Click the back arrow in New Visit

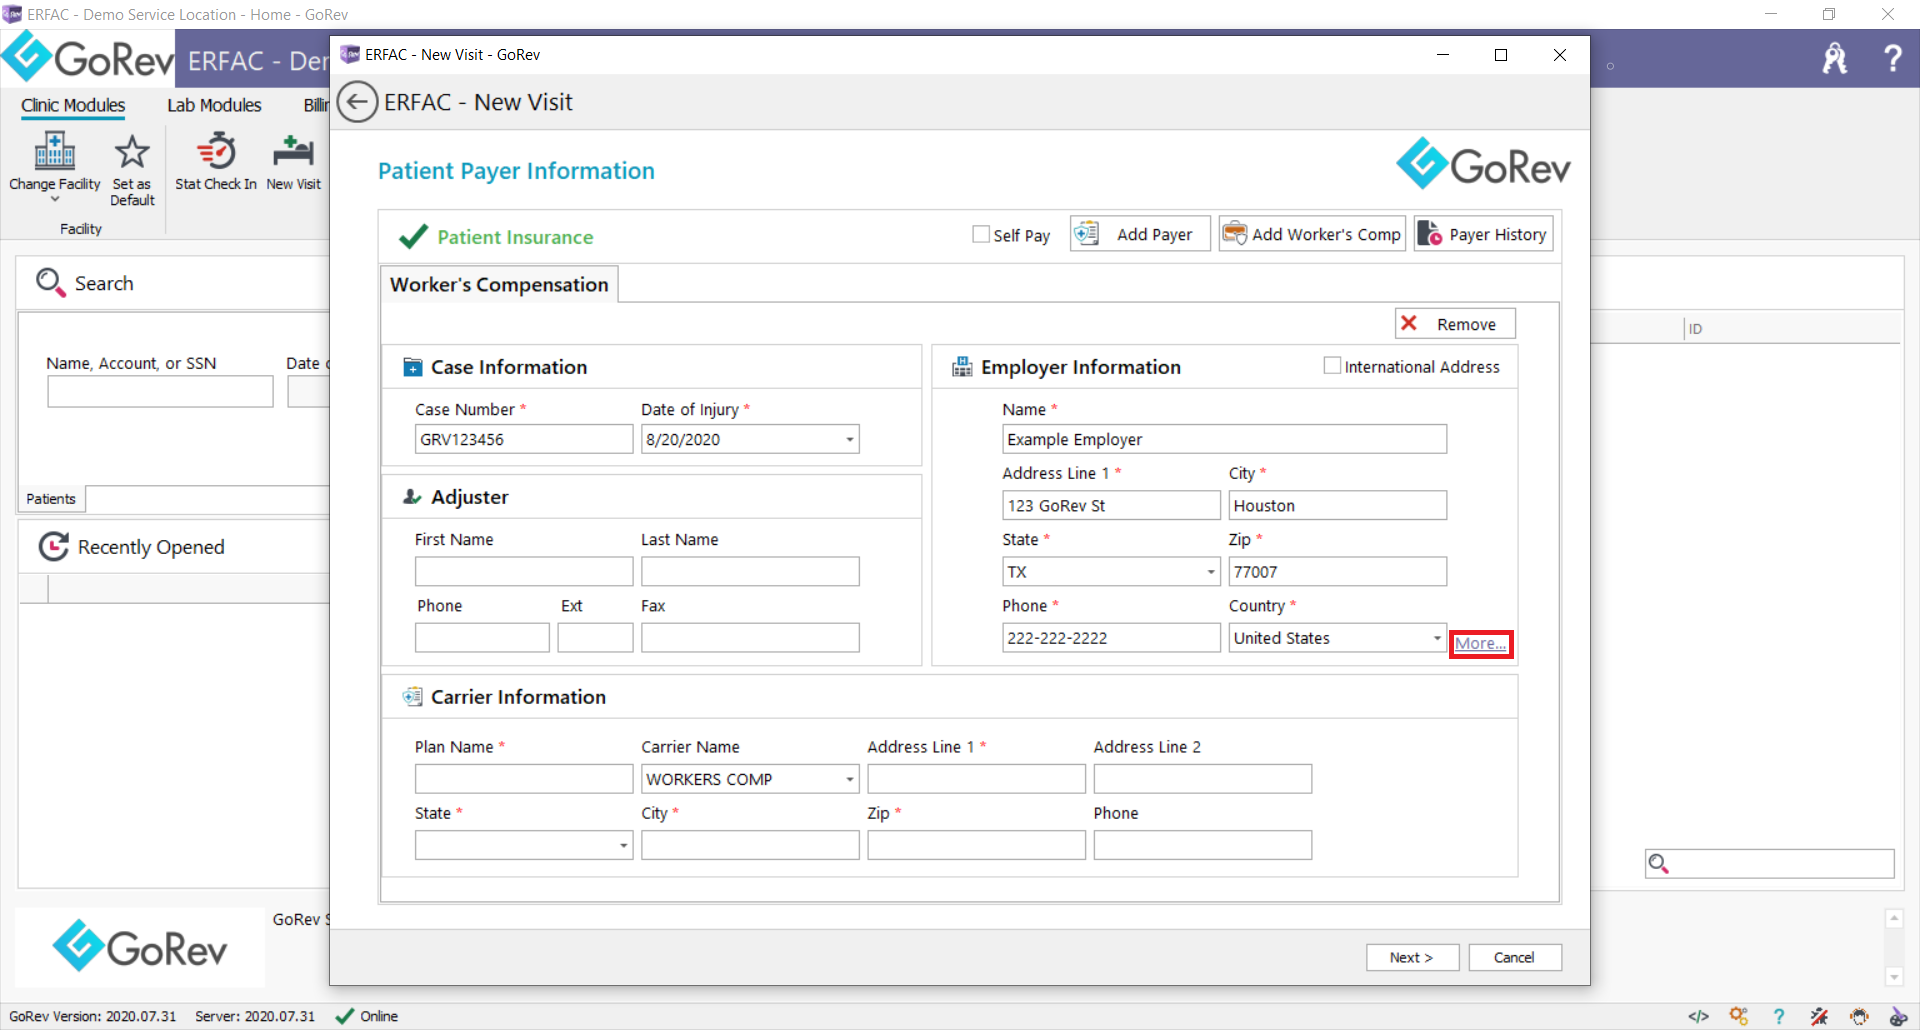(357, 102)
